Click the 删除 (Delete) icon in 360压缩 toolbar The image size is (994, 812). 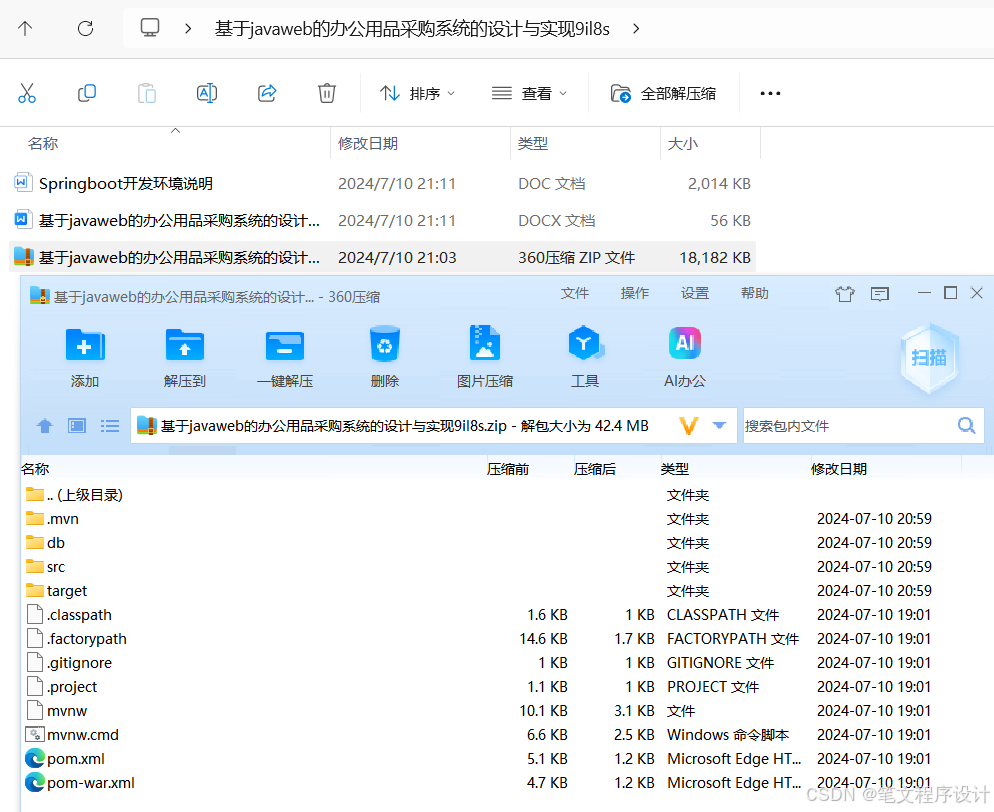click(384, 355)
